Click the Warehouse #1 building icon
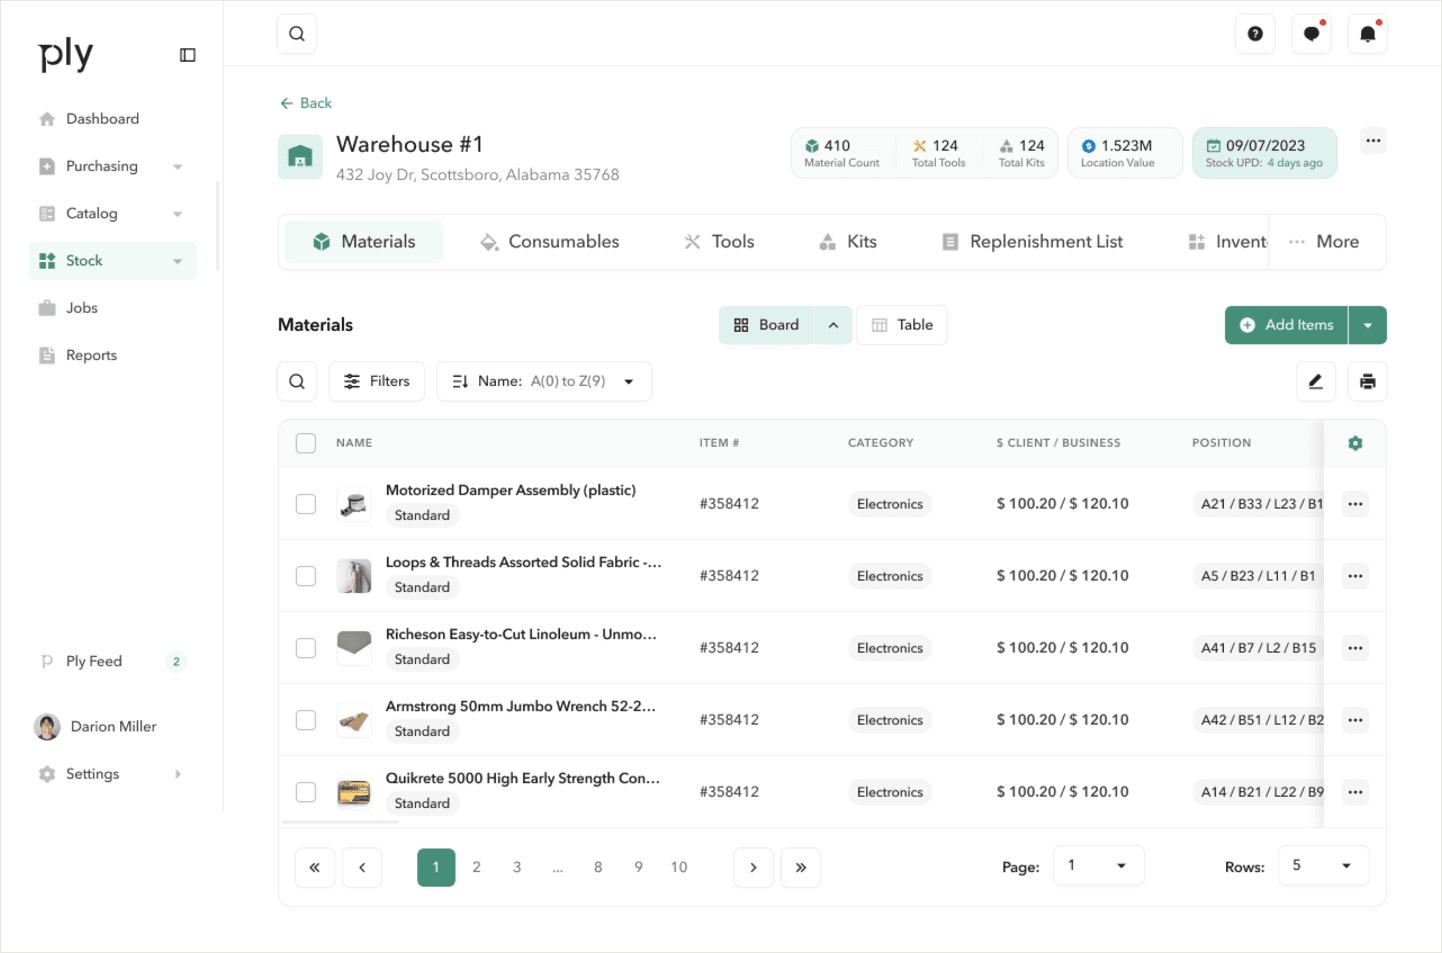The image size is (1442, 953). click(300, 157)
